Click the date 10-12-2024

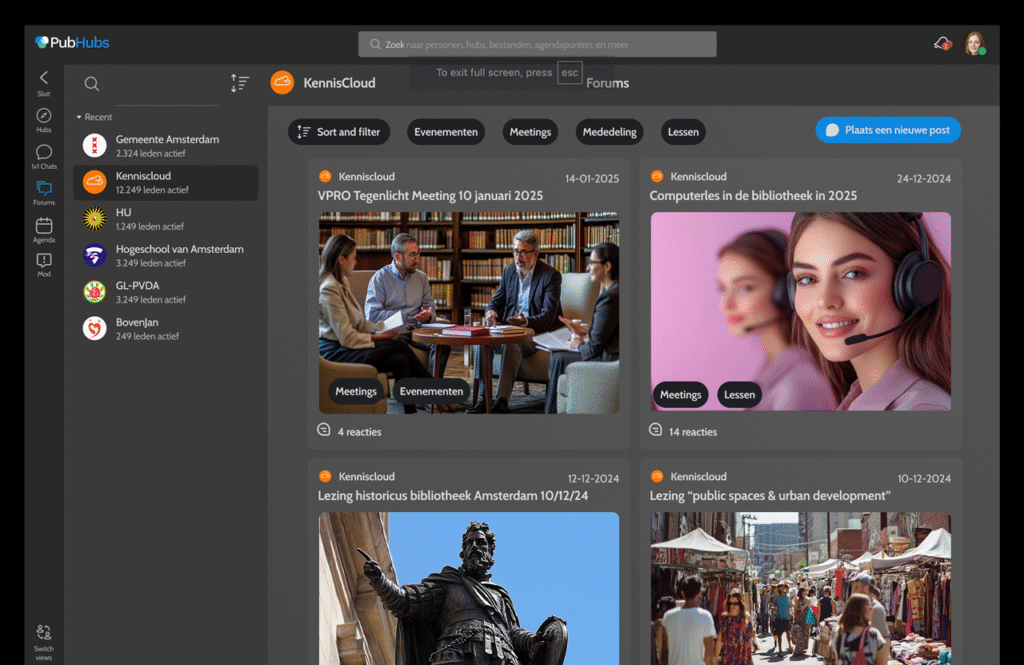pos(924,478)
